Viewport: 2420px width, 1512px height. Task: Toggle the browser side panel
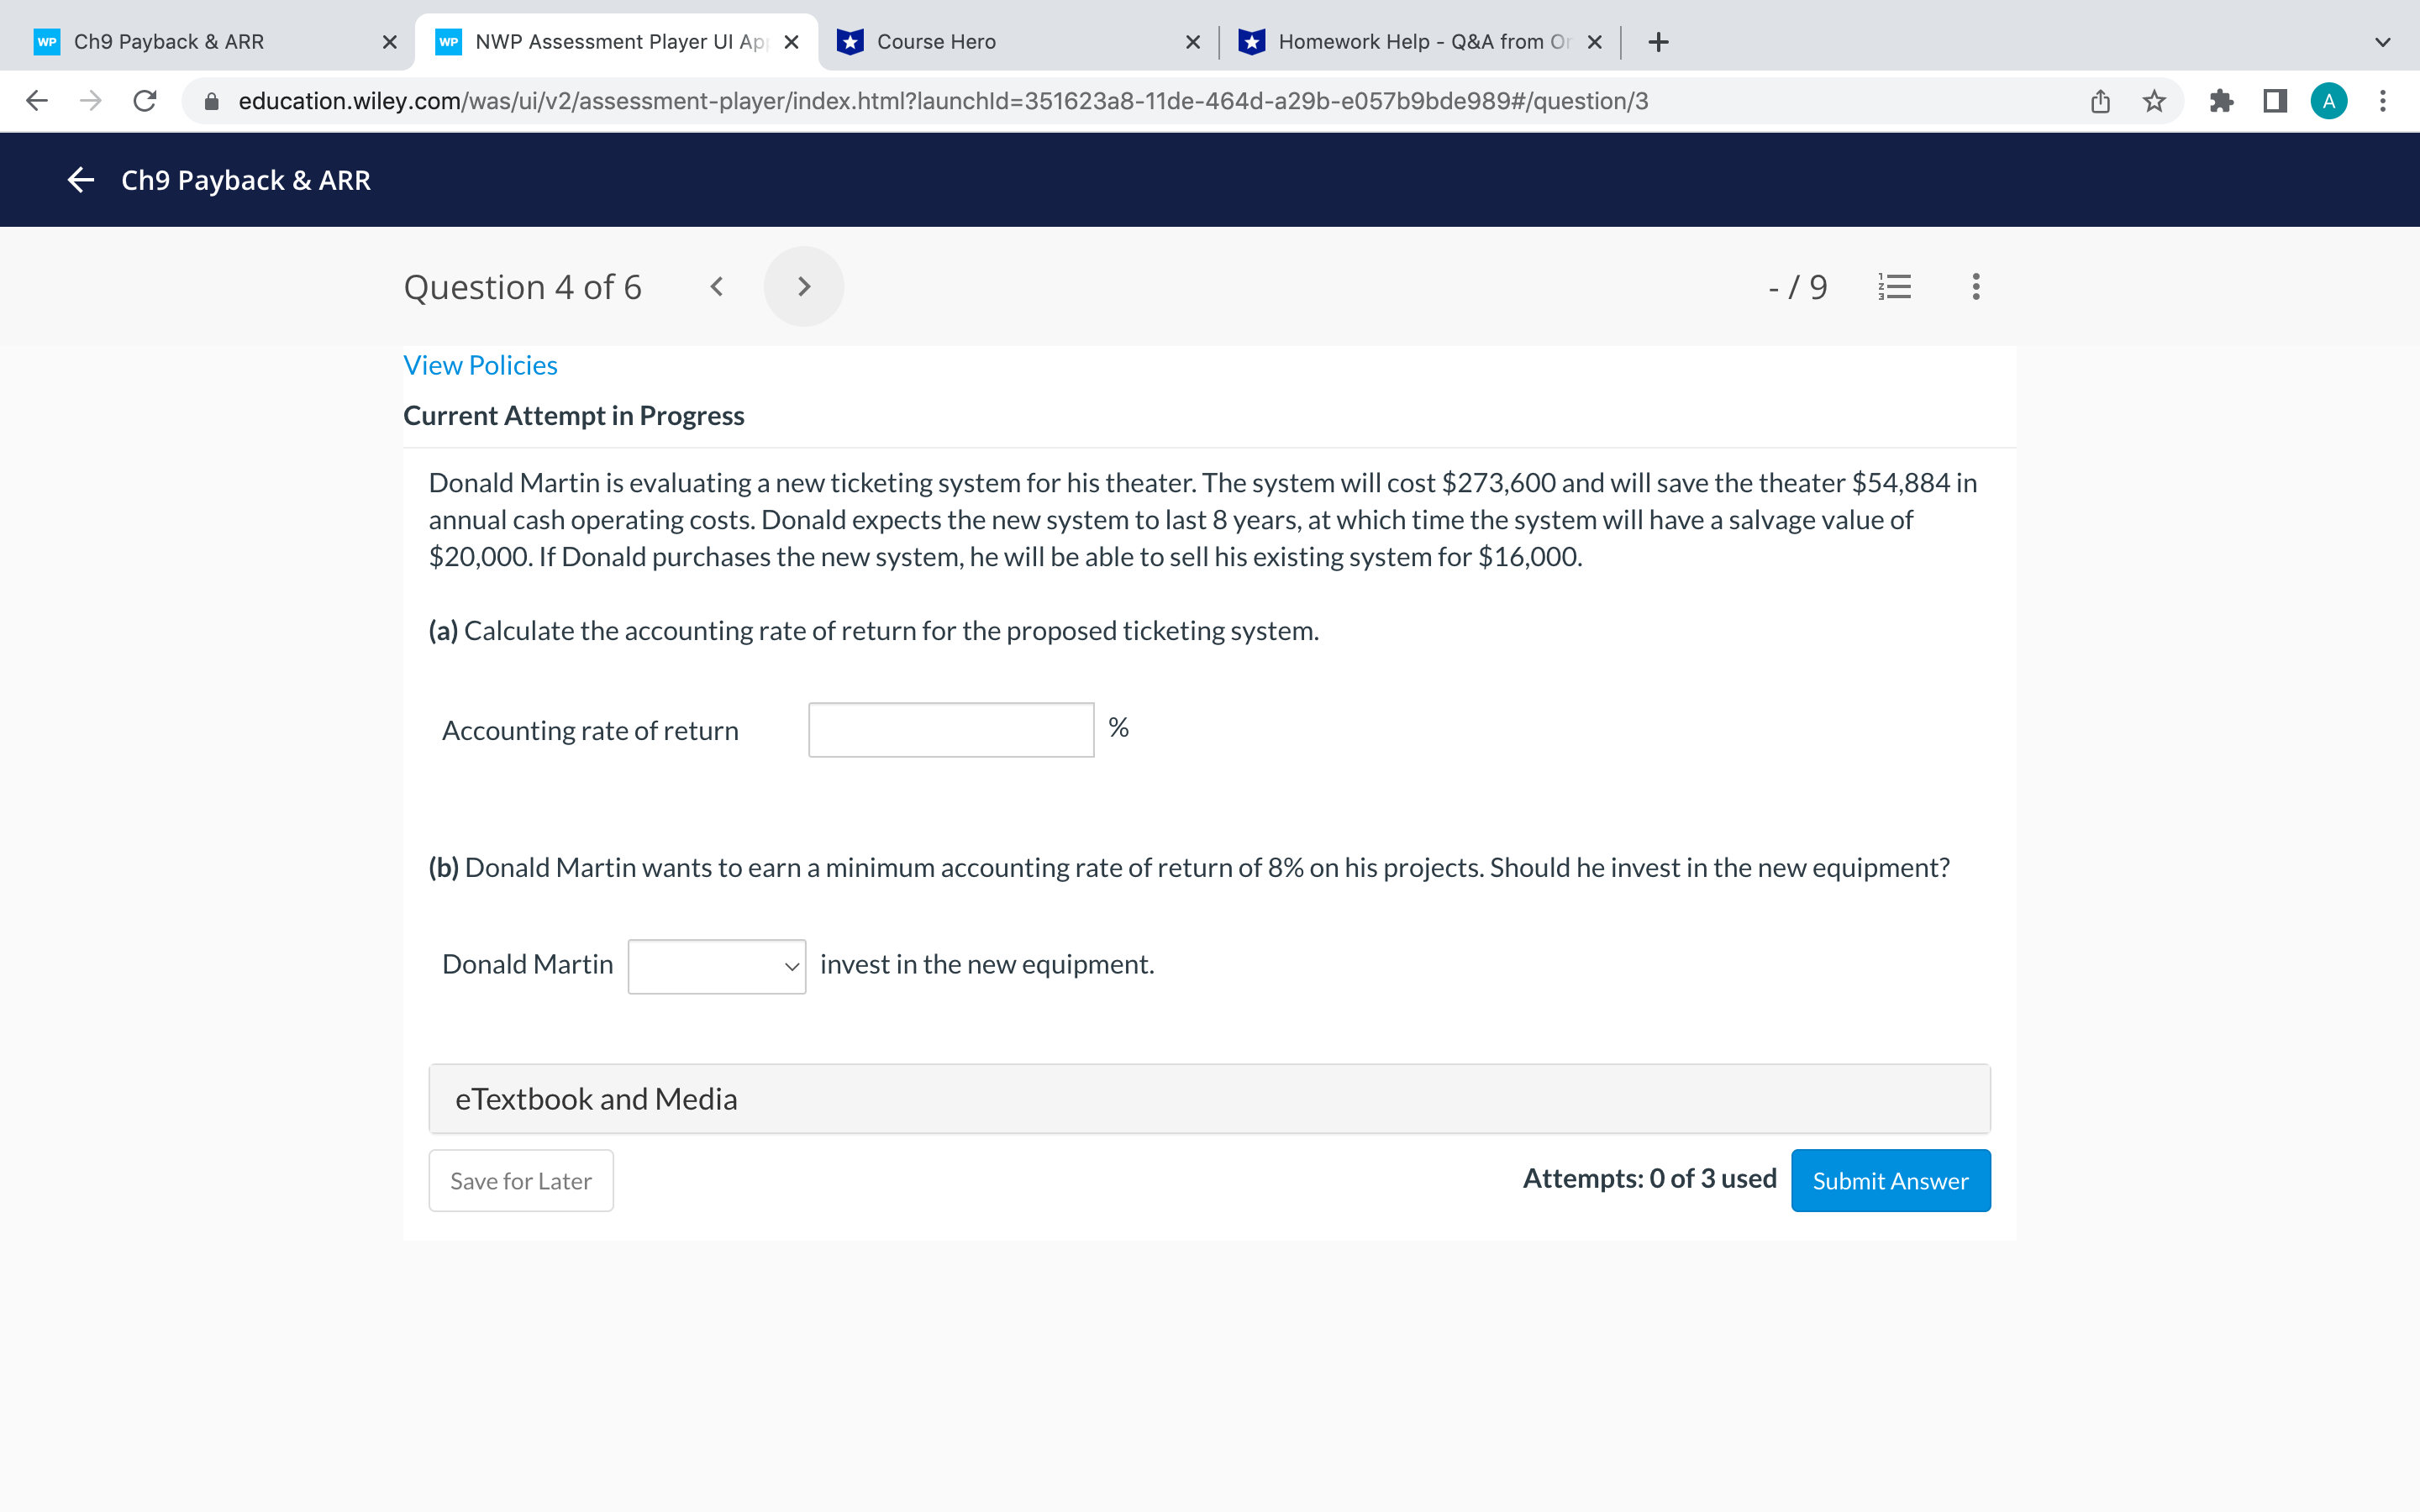(2275, 101)
